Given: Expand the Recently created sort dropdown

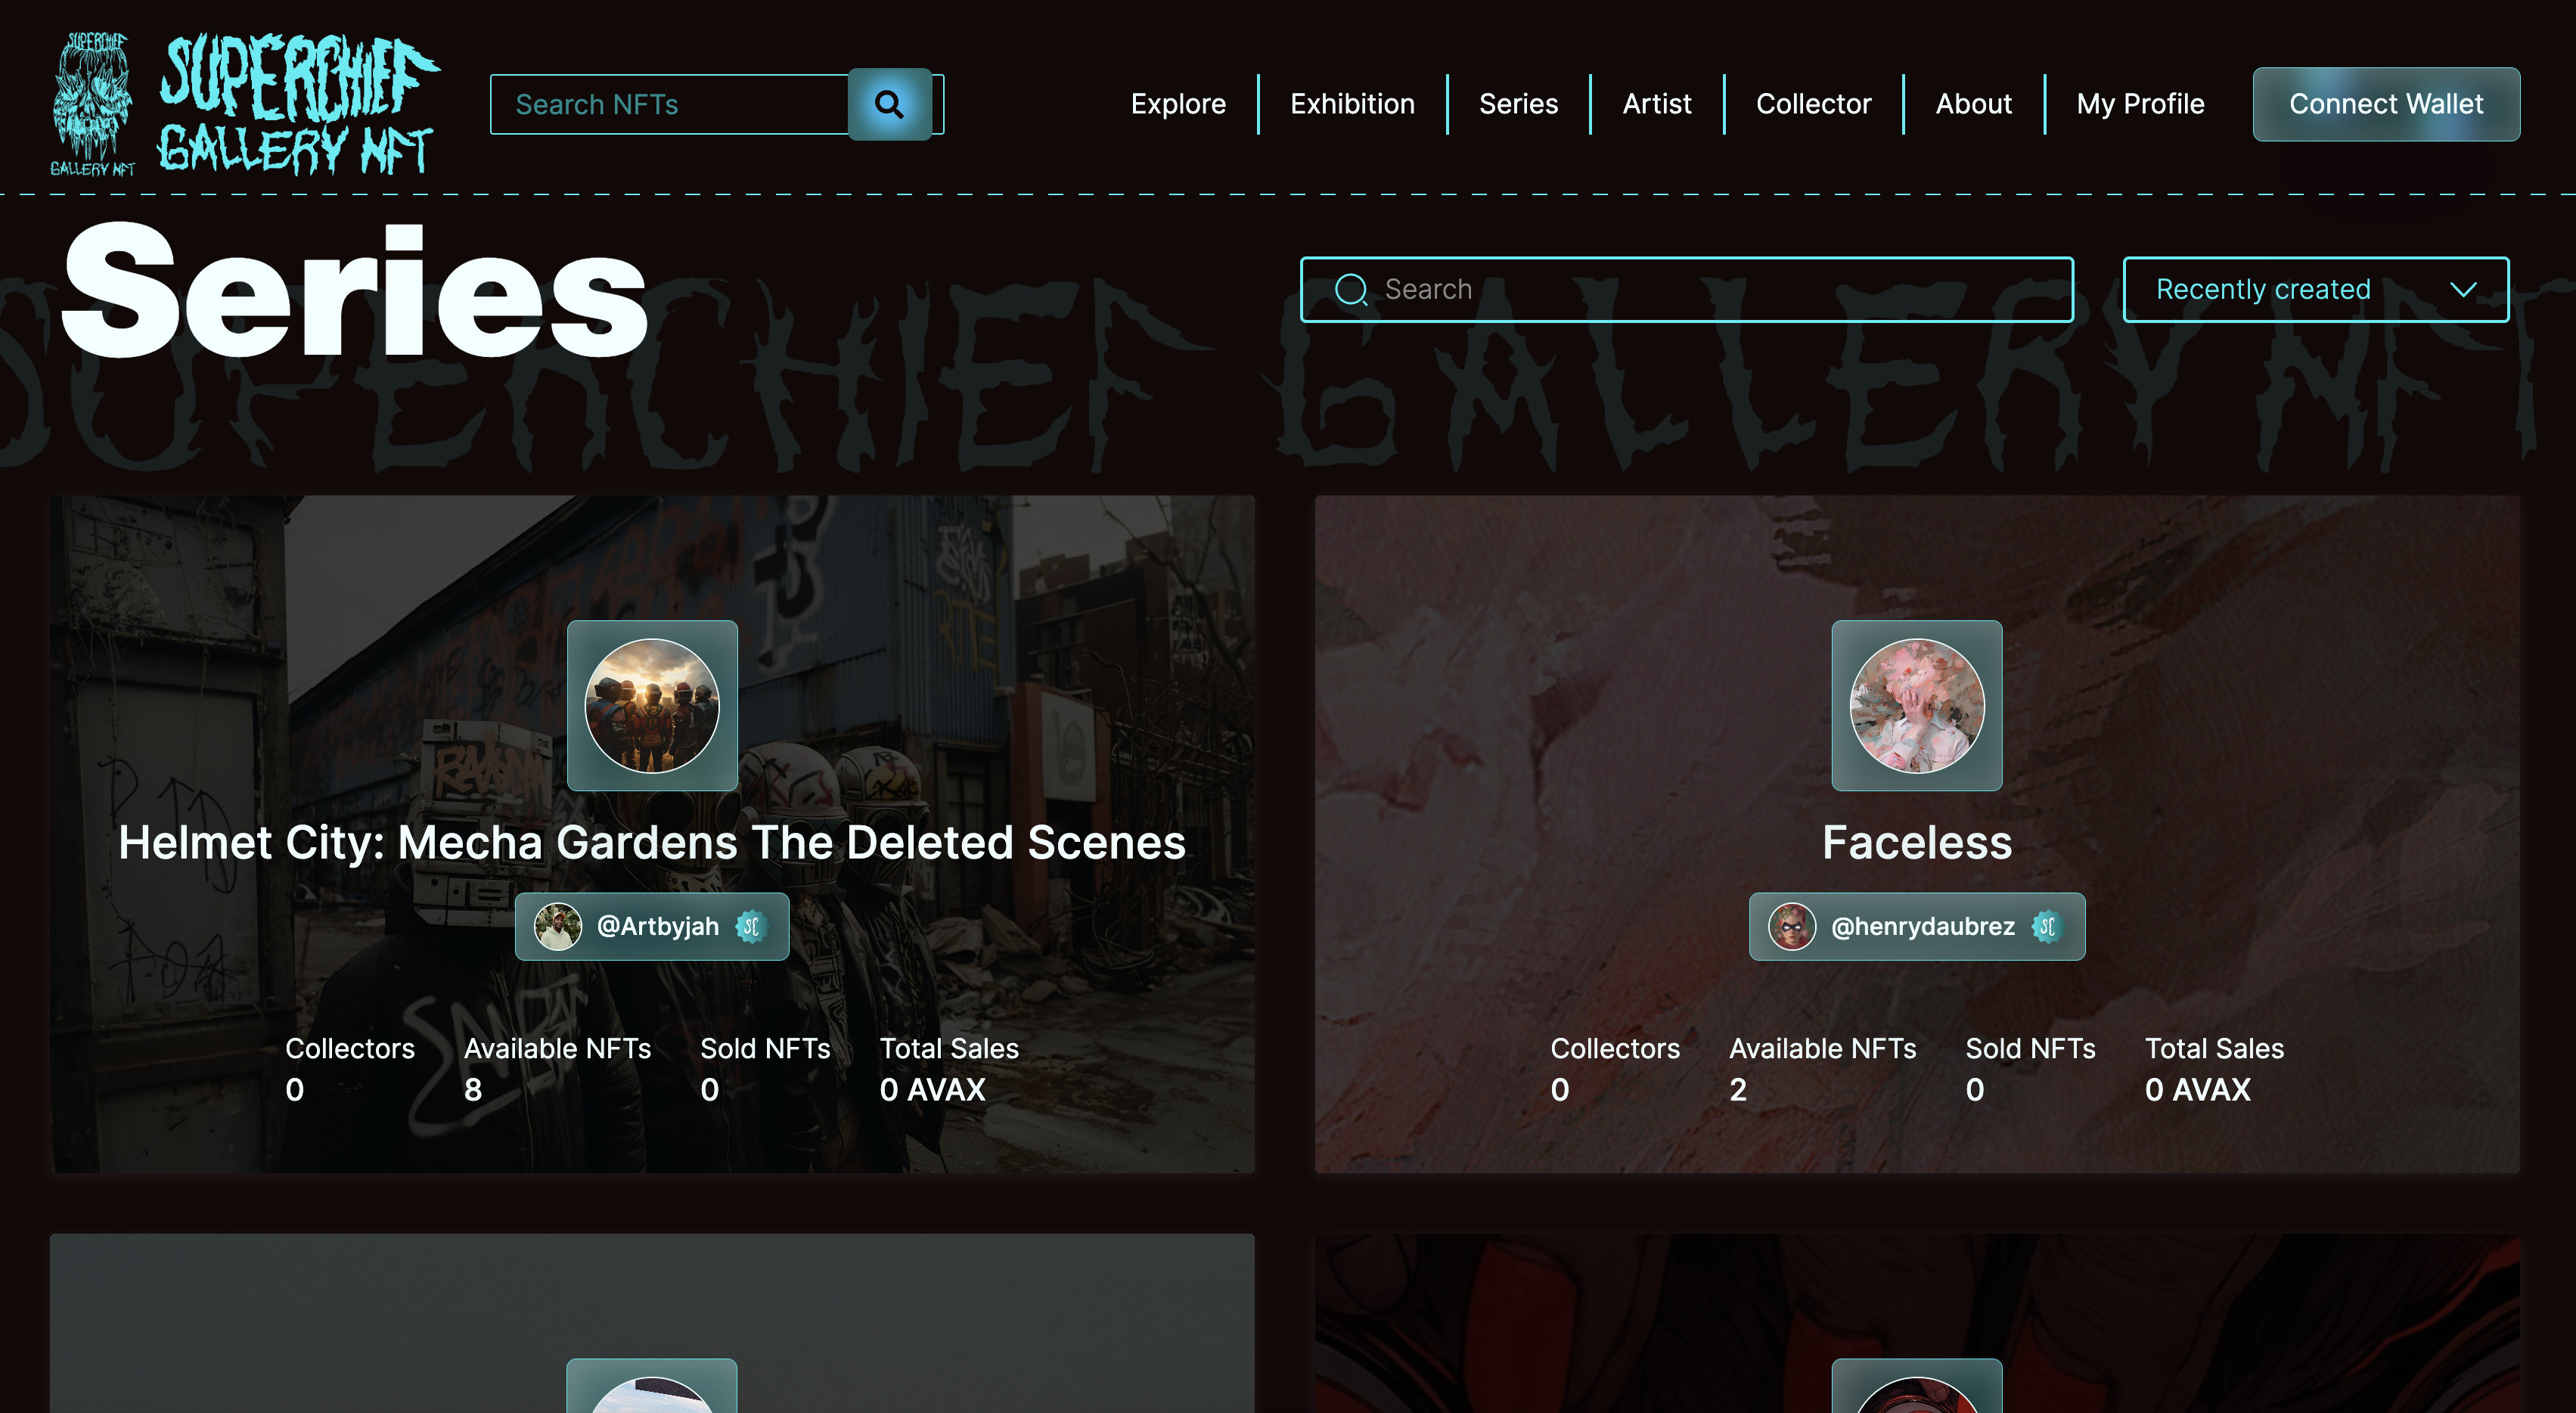Looking at the screenshot, I should click(x=2315, y=289).
